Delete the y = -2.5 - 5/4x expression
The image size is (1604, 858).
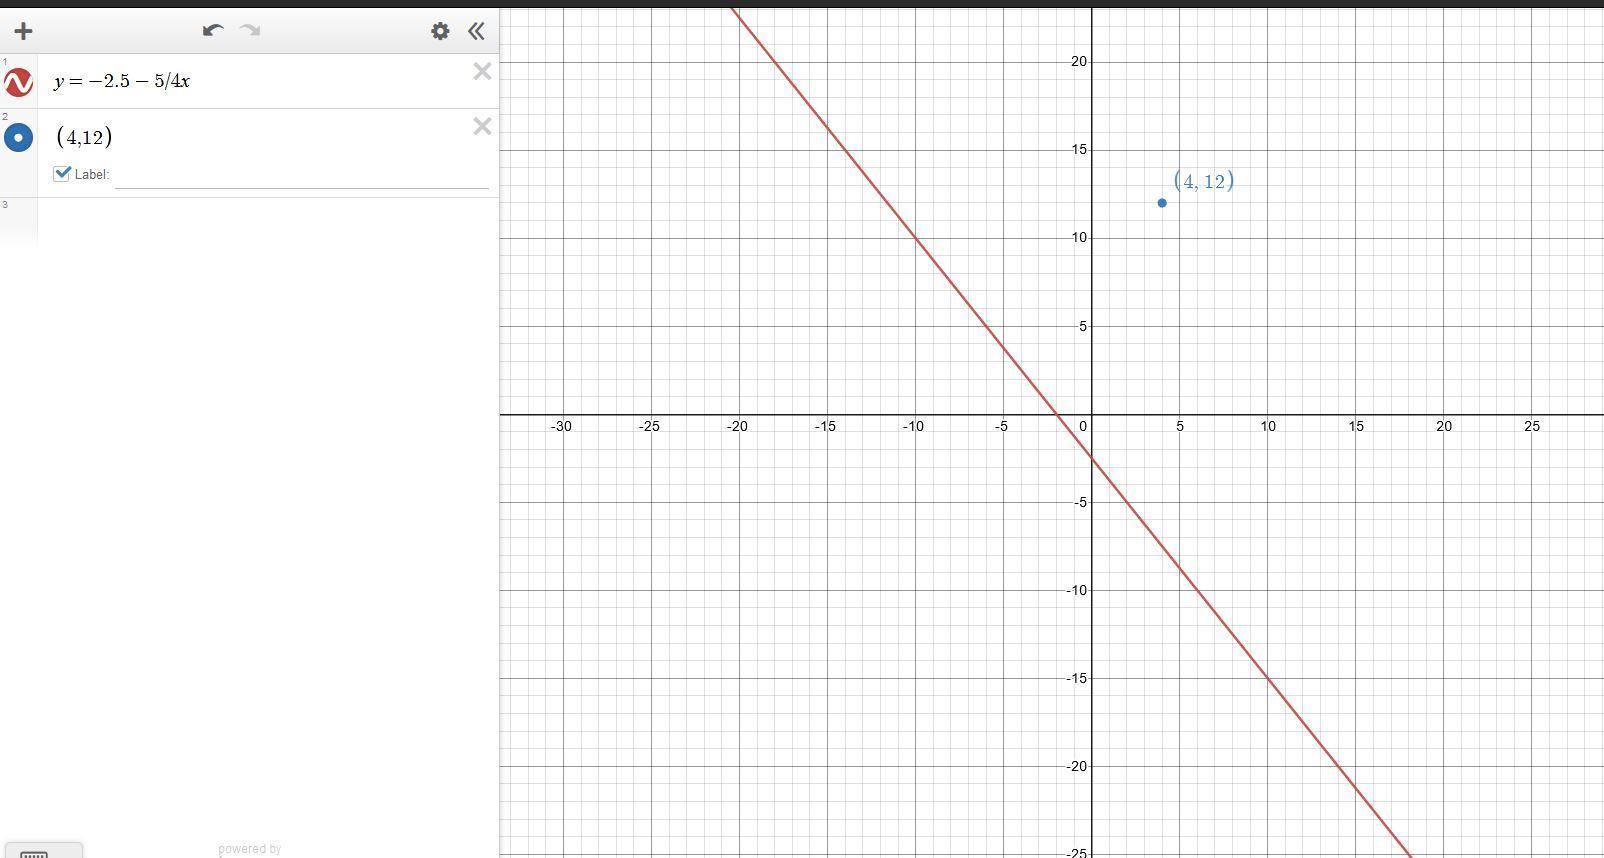coord(482,71)
